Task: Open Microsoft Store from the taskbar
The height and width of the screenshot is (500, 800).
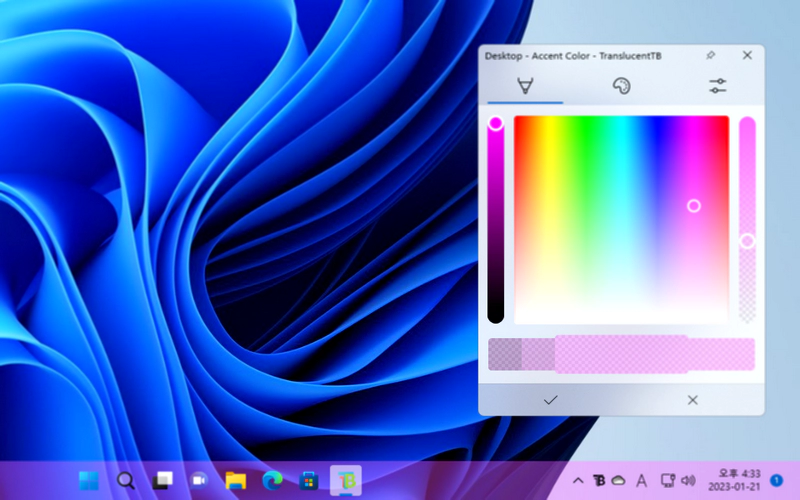Action: tap(309, 480)
